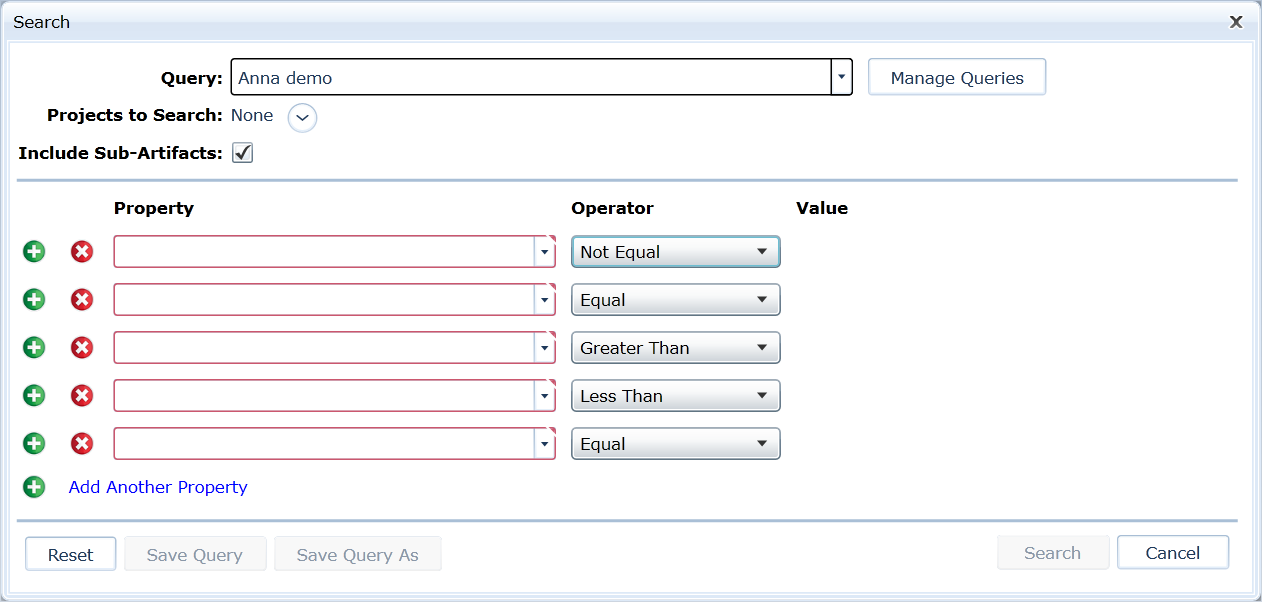Open first Property field dropdown arrow
The image size is (1262, 602).
point(544,252)
